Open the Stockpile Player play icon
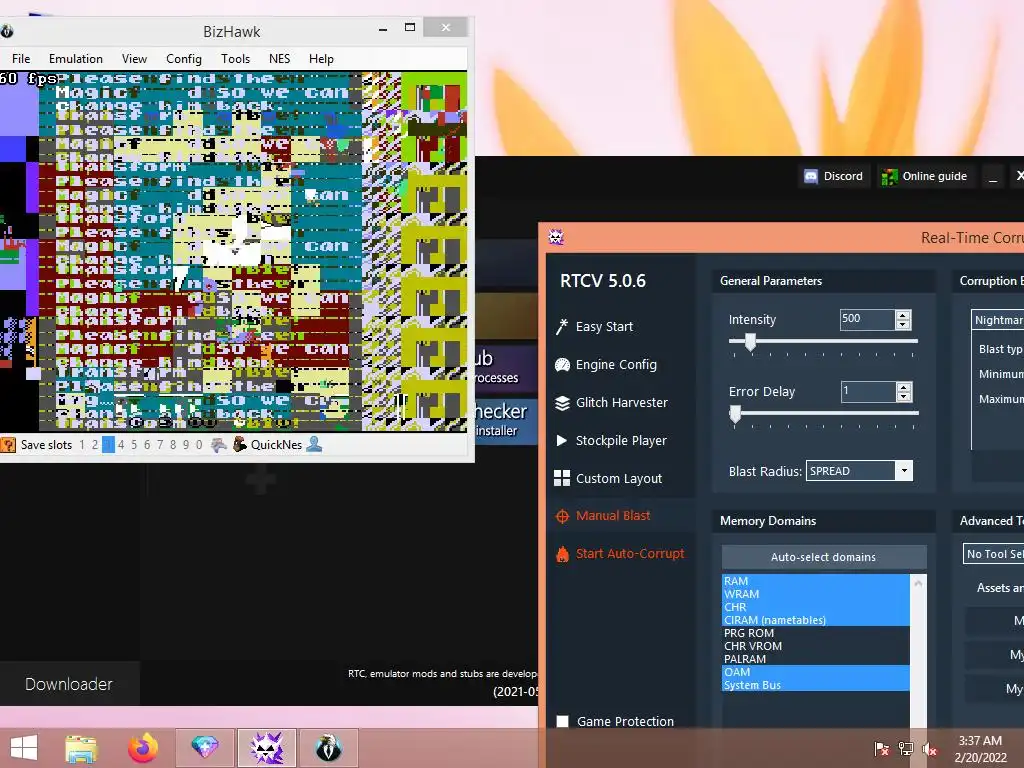 (562, 441)
